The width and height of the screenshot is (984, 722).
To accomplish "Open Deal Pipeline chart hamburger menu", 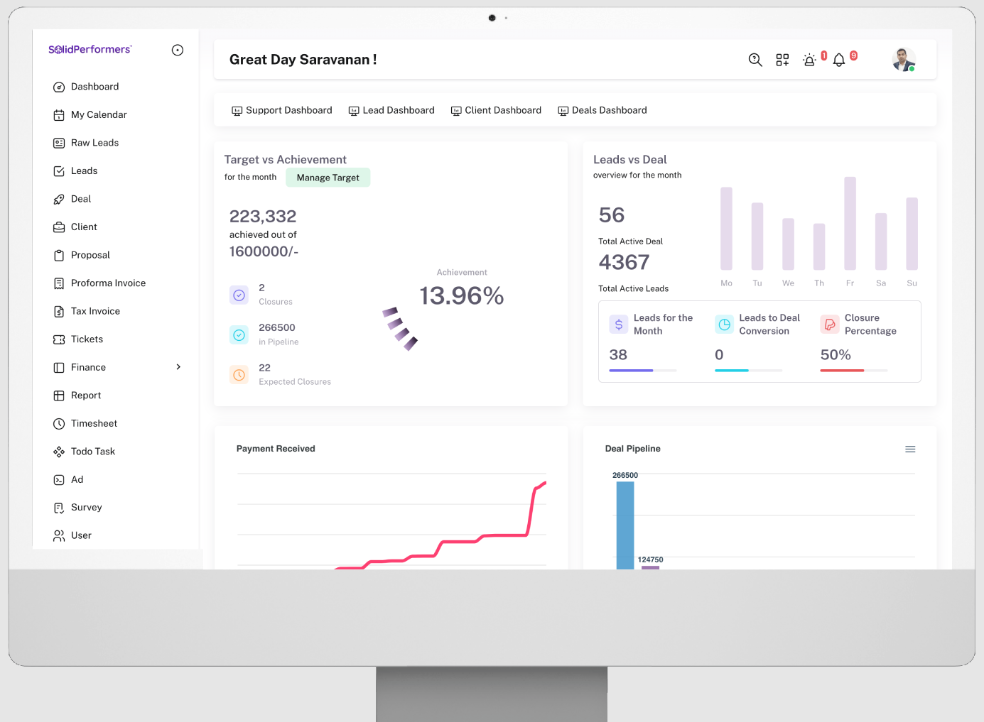I will pos(910,449).
